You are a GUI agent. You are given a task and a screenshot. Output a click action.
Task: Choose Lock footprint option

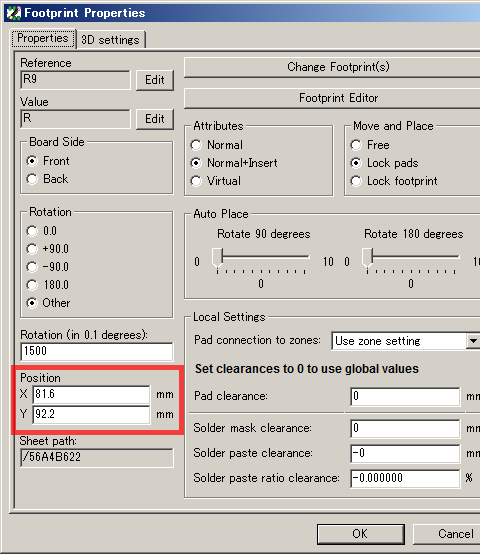tap(394, 181)
